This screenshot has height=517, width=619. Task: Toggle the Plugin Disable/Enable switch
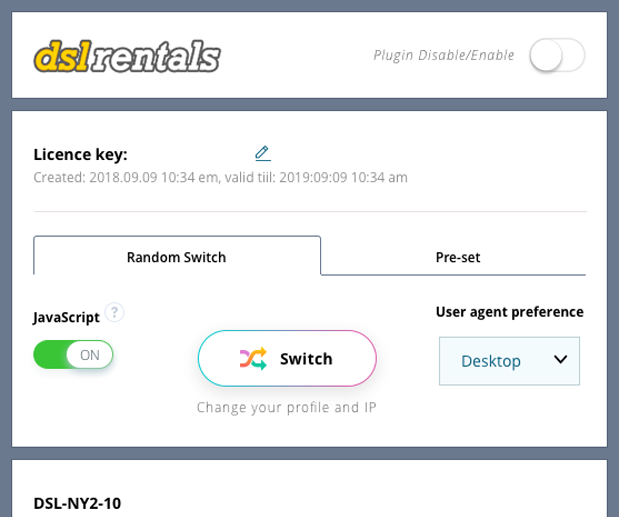point(557,55)
